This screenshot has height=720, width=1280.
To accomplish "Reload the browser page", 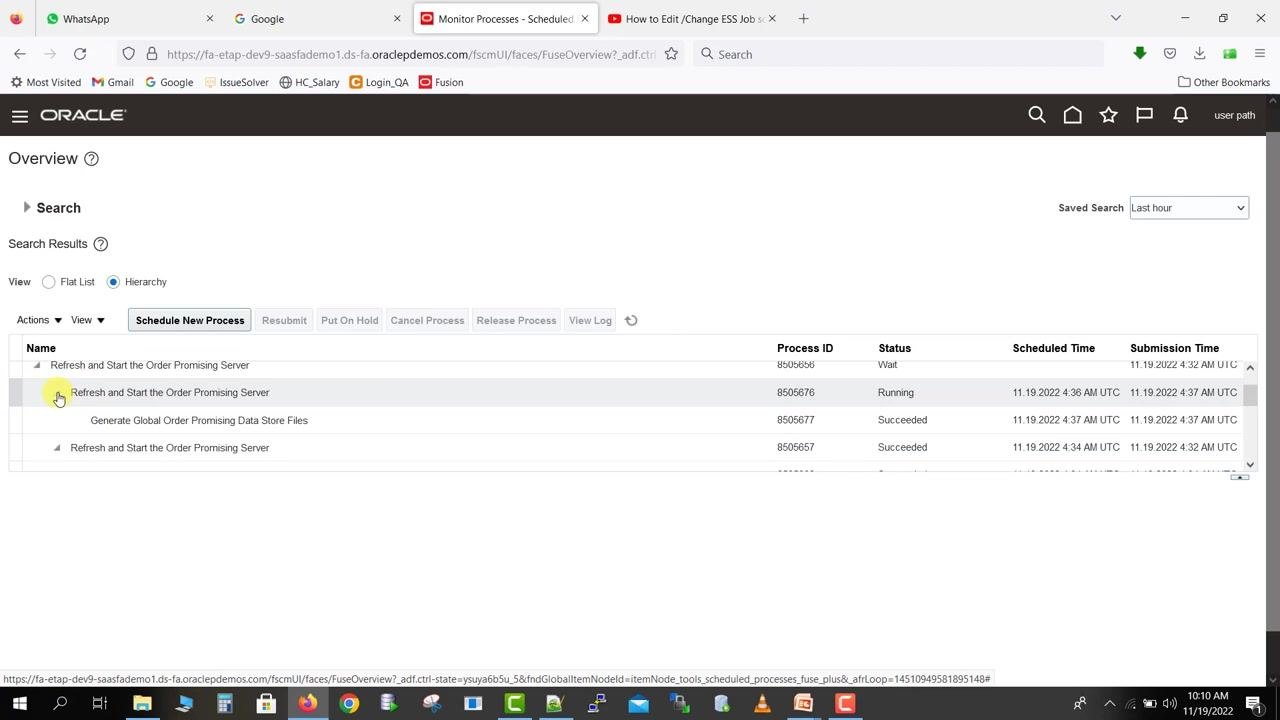I will (80, 54).
